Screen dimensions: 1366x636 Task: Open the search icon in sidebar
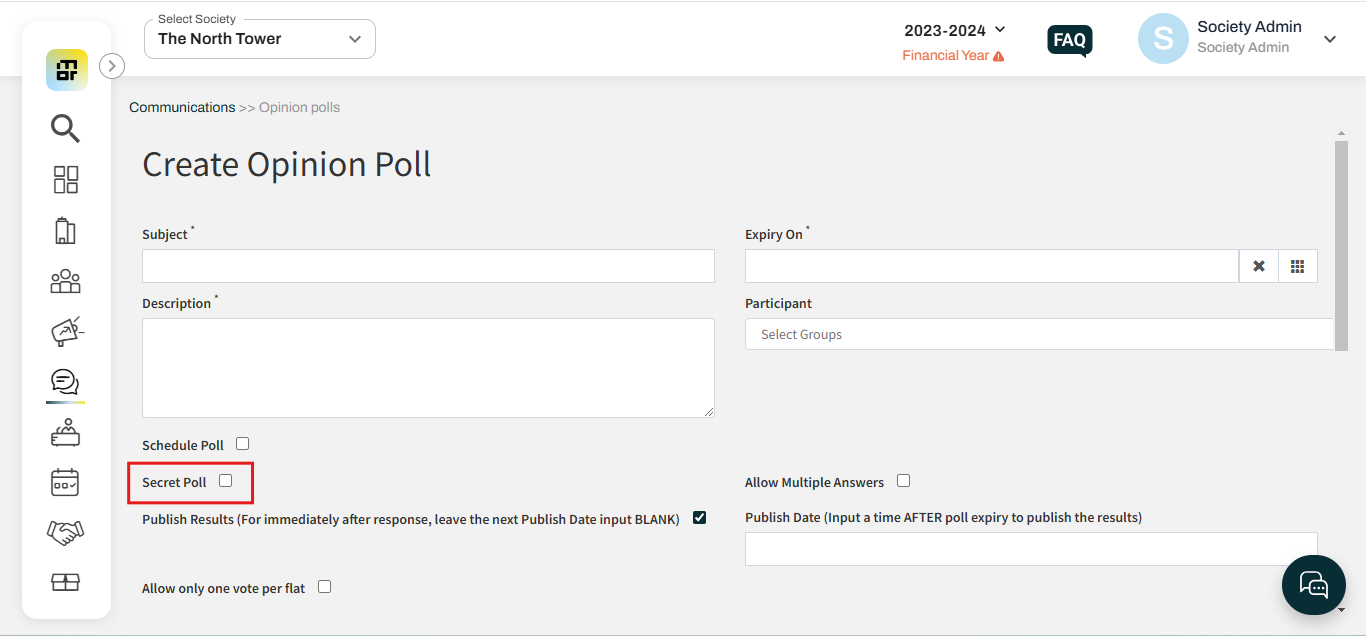[x=65, y=128]
